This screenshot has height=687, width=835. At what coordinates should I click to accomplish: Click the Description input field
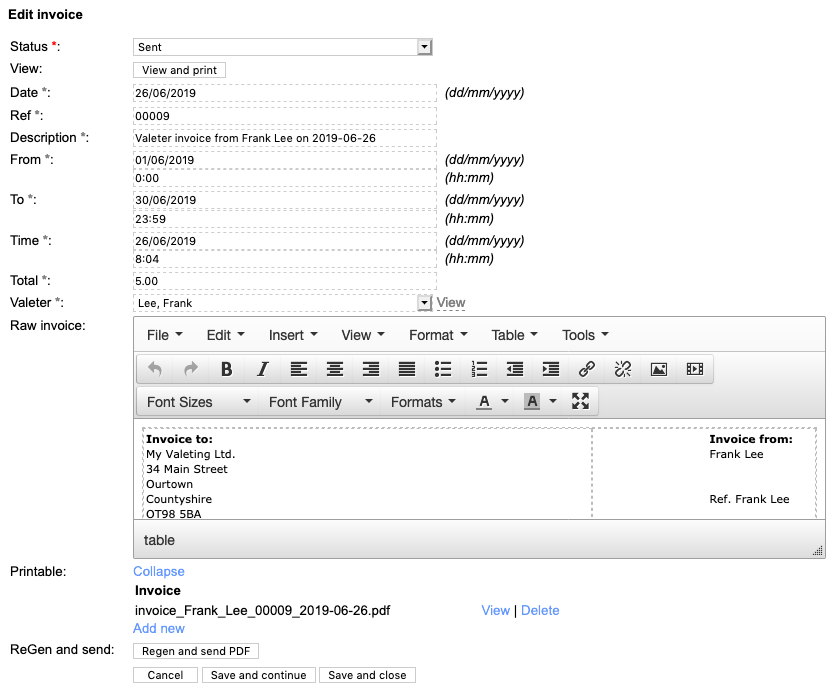coord(284,138)
